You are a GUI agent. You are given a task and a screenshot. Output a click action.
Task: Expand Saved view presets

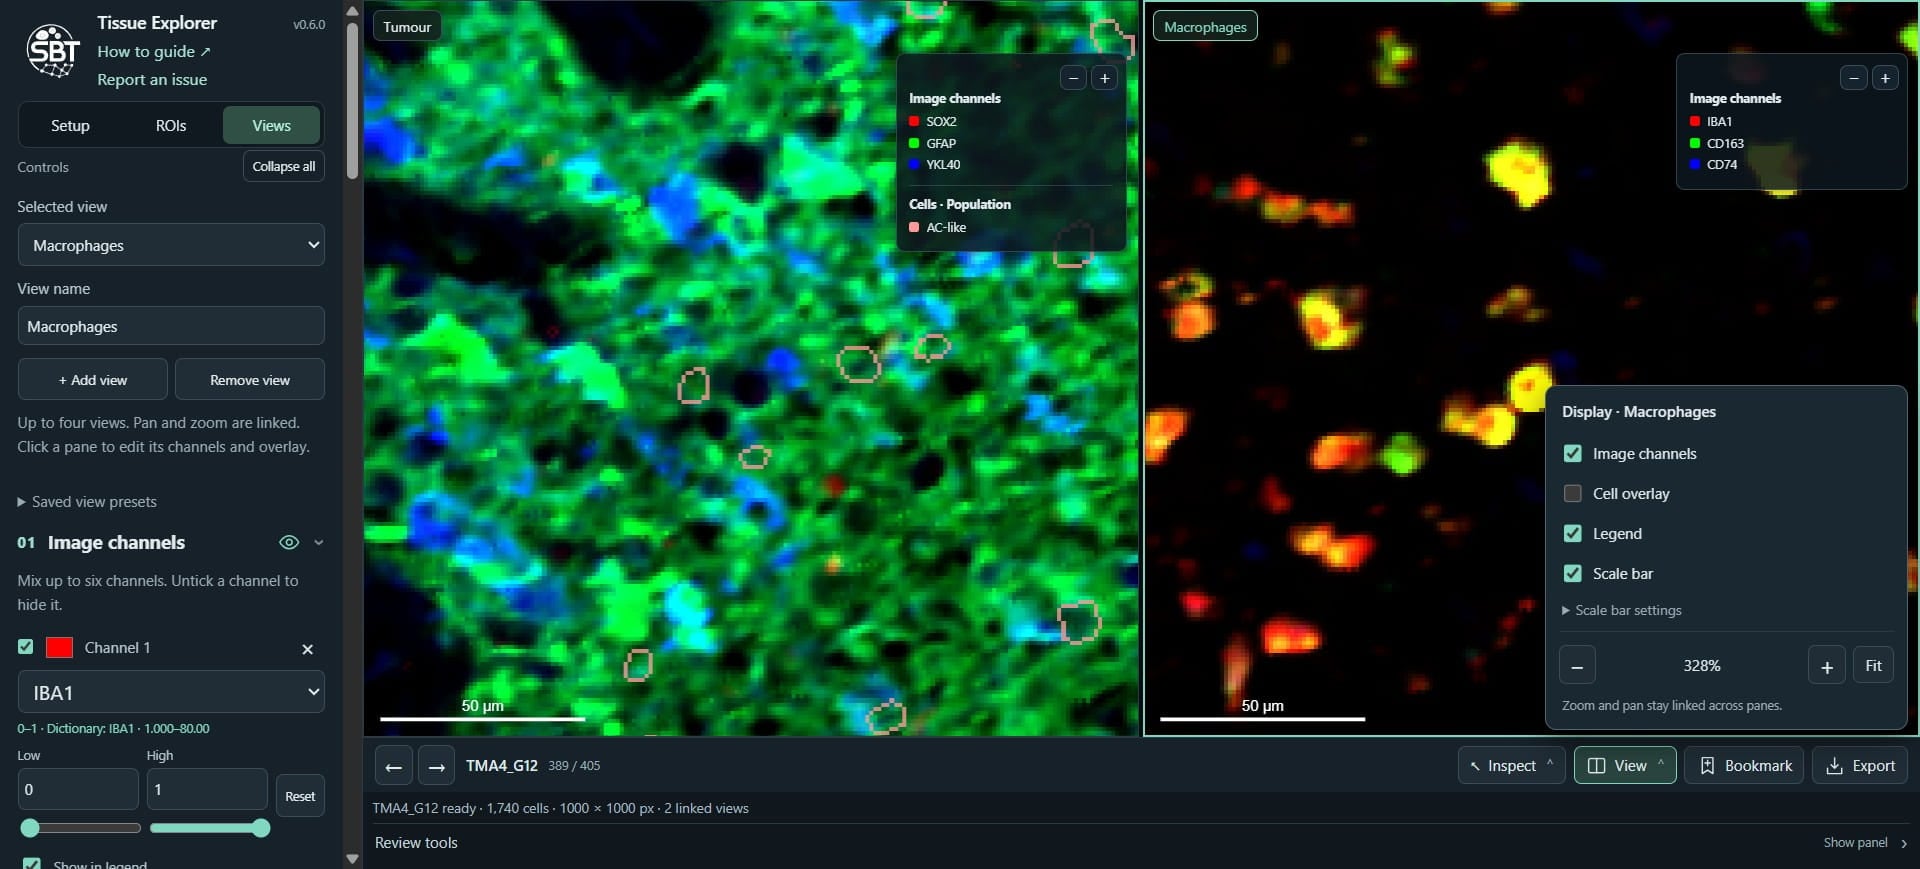(87, 502)
